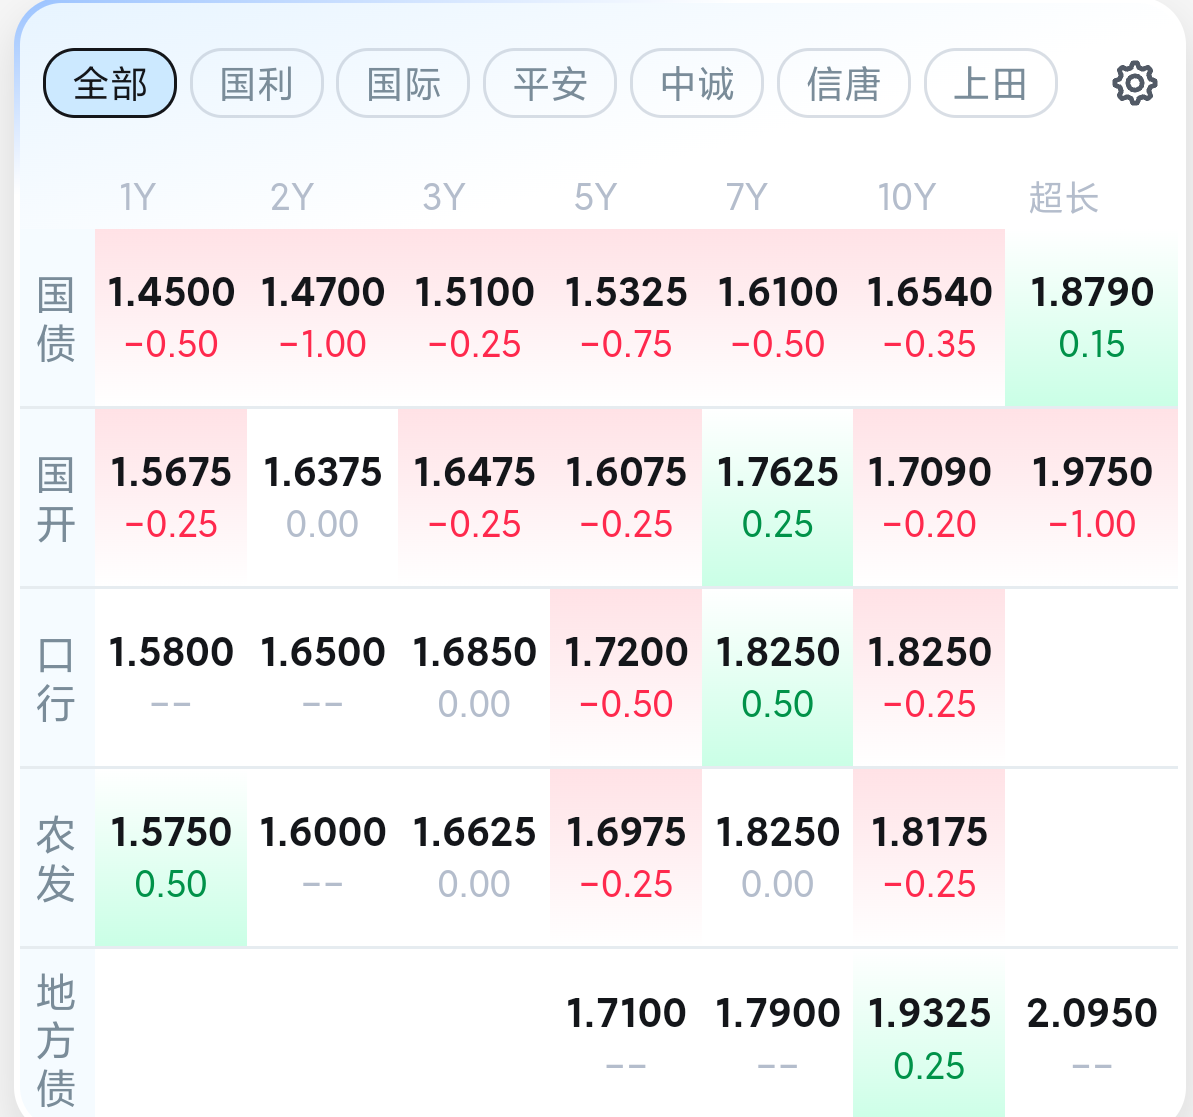1193x1117 pixels.
Task: Select the 国债 超长 cell 1.8790
Action: click(x=1091, y=317)
